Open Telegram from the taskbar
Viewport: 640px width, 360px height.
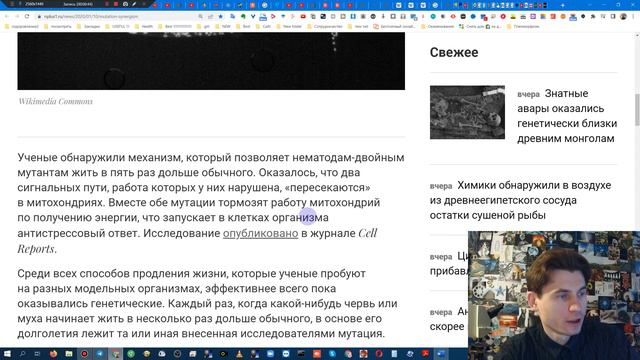click(100, 354)
